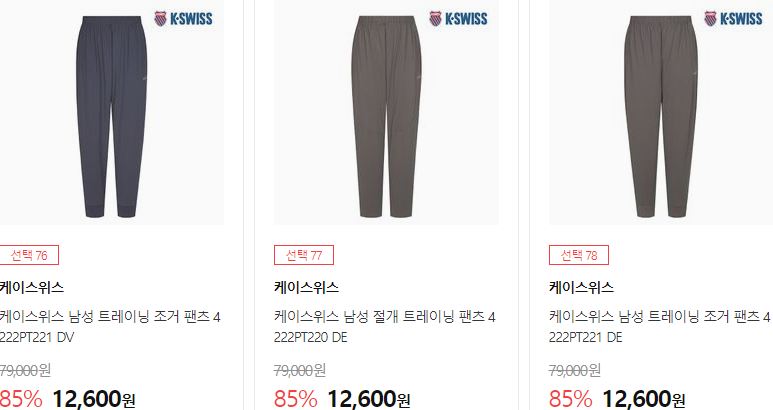
Task: Click the 케이스위스 brand name under 선택 76
Action: click(x=32, y=287)
